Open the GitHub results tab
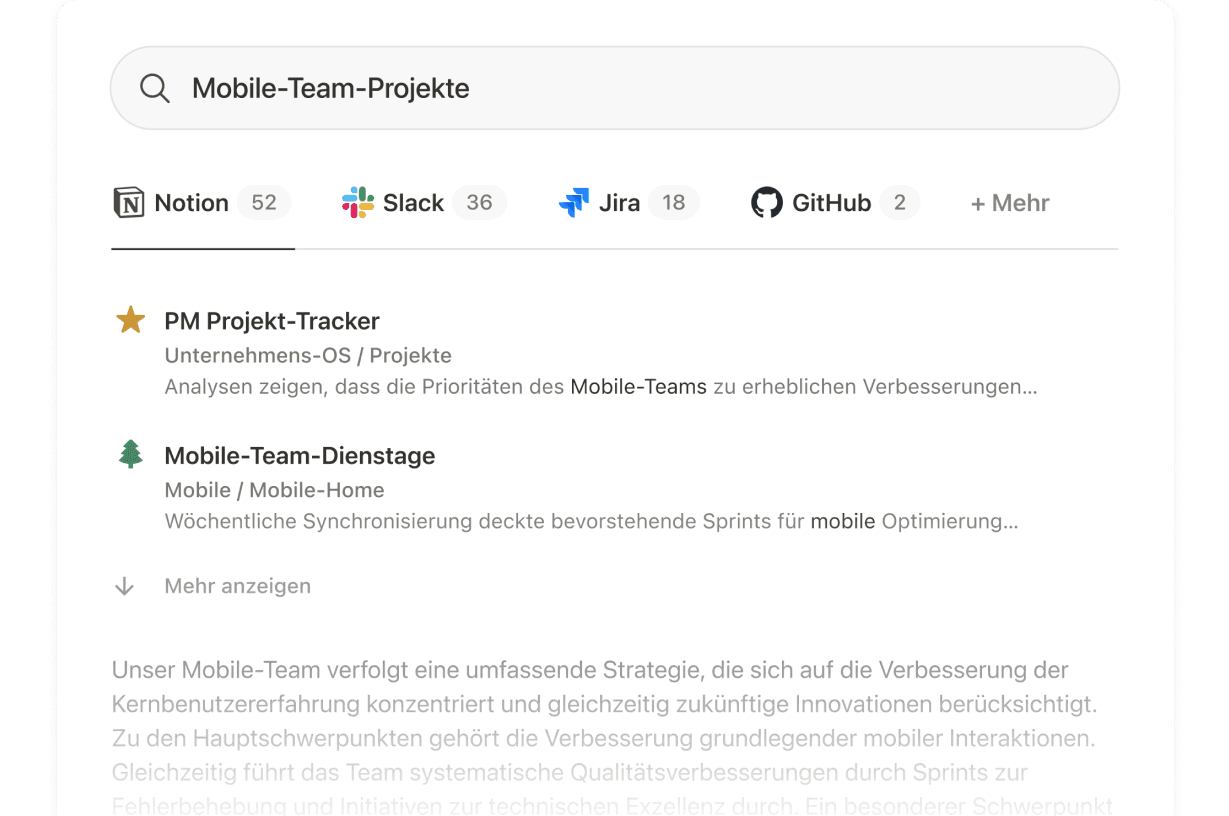This screenshot has width=1229, height=816. [831, 203]
